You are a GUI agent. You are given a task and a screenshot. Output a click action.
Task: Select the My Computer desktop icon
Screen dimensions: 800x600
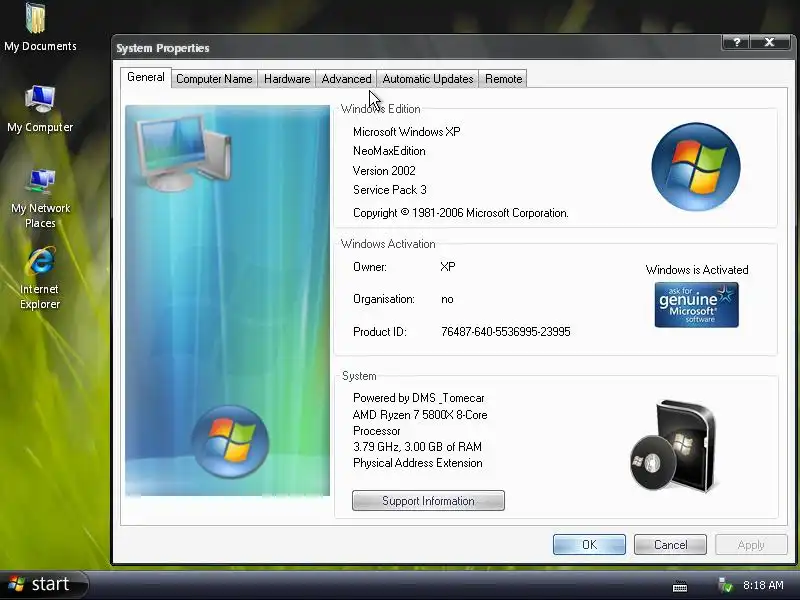(40, 109)
